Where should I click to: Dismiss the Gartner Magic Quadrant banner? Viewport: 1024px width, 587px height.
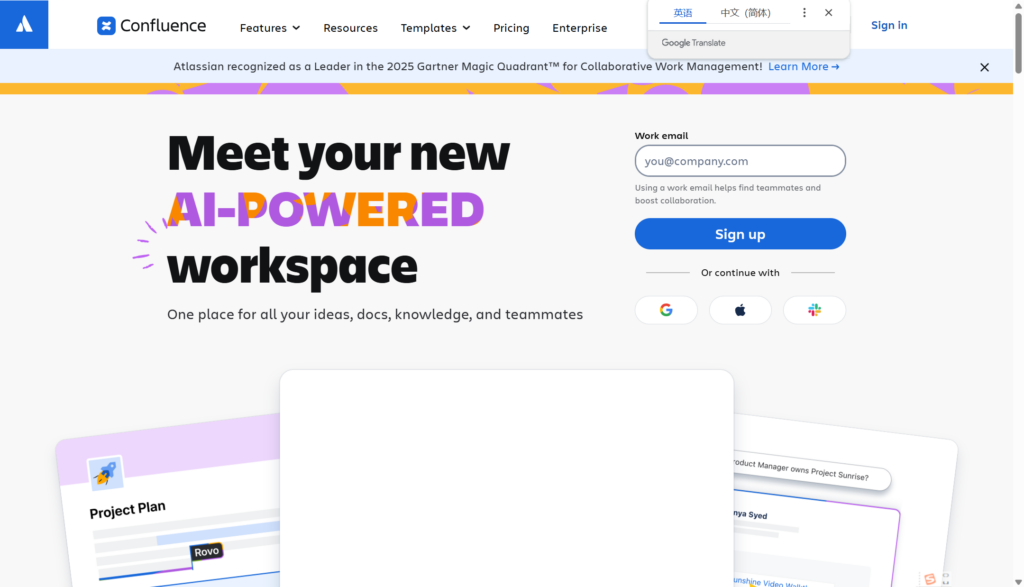tap(984, 67)
